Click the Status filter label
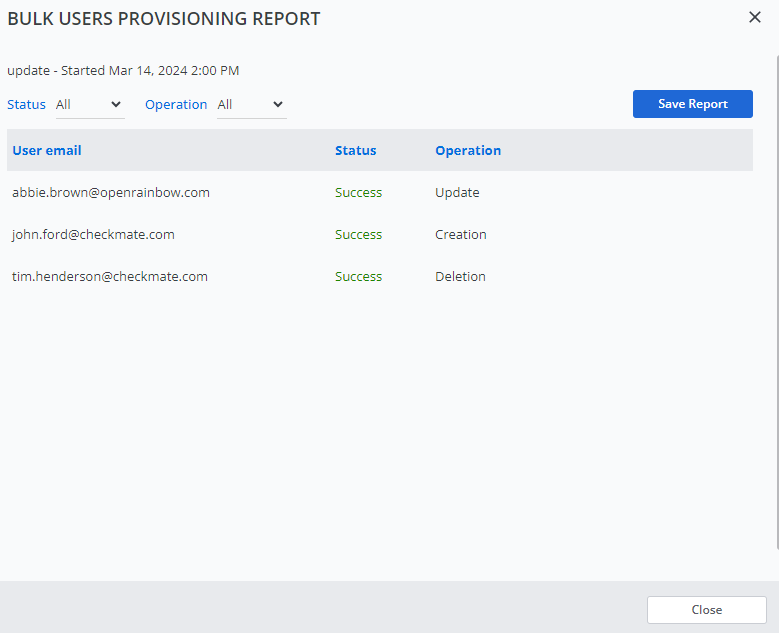This screenshot has width=779, height=633. pyautogui.click(x=26, y=105)
